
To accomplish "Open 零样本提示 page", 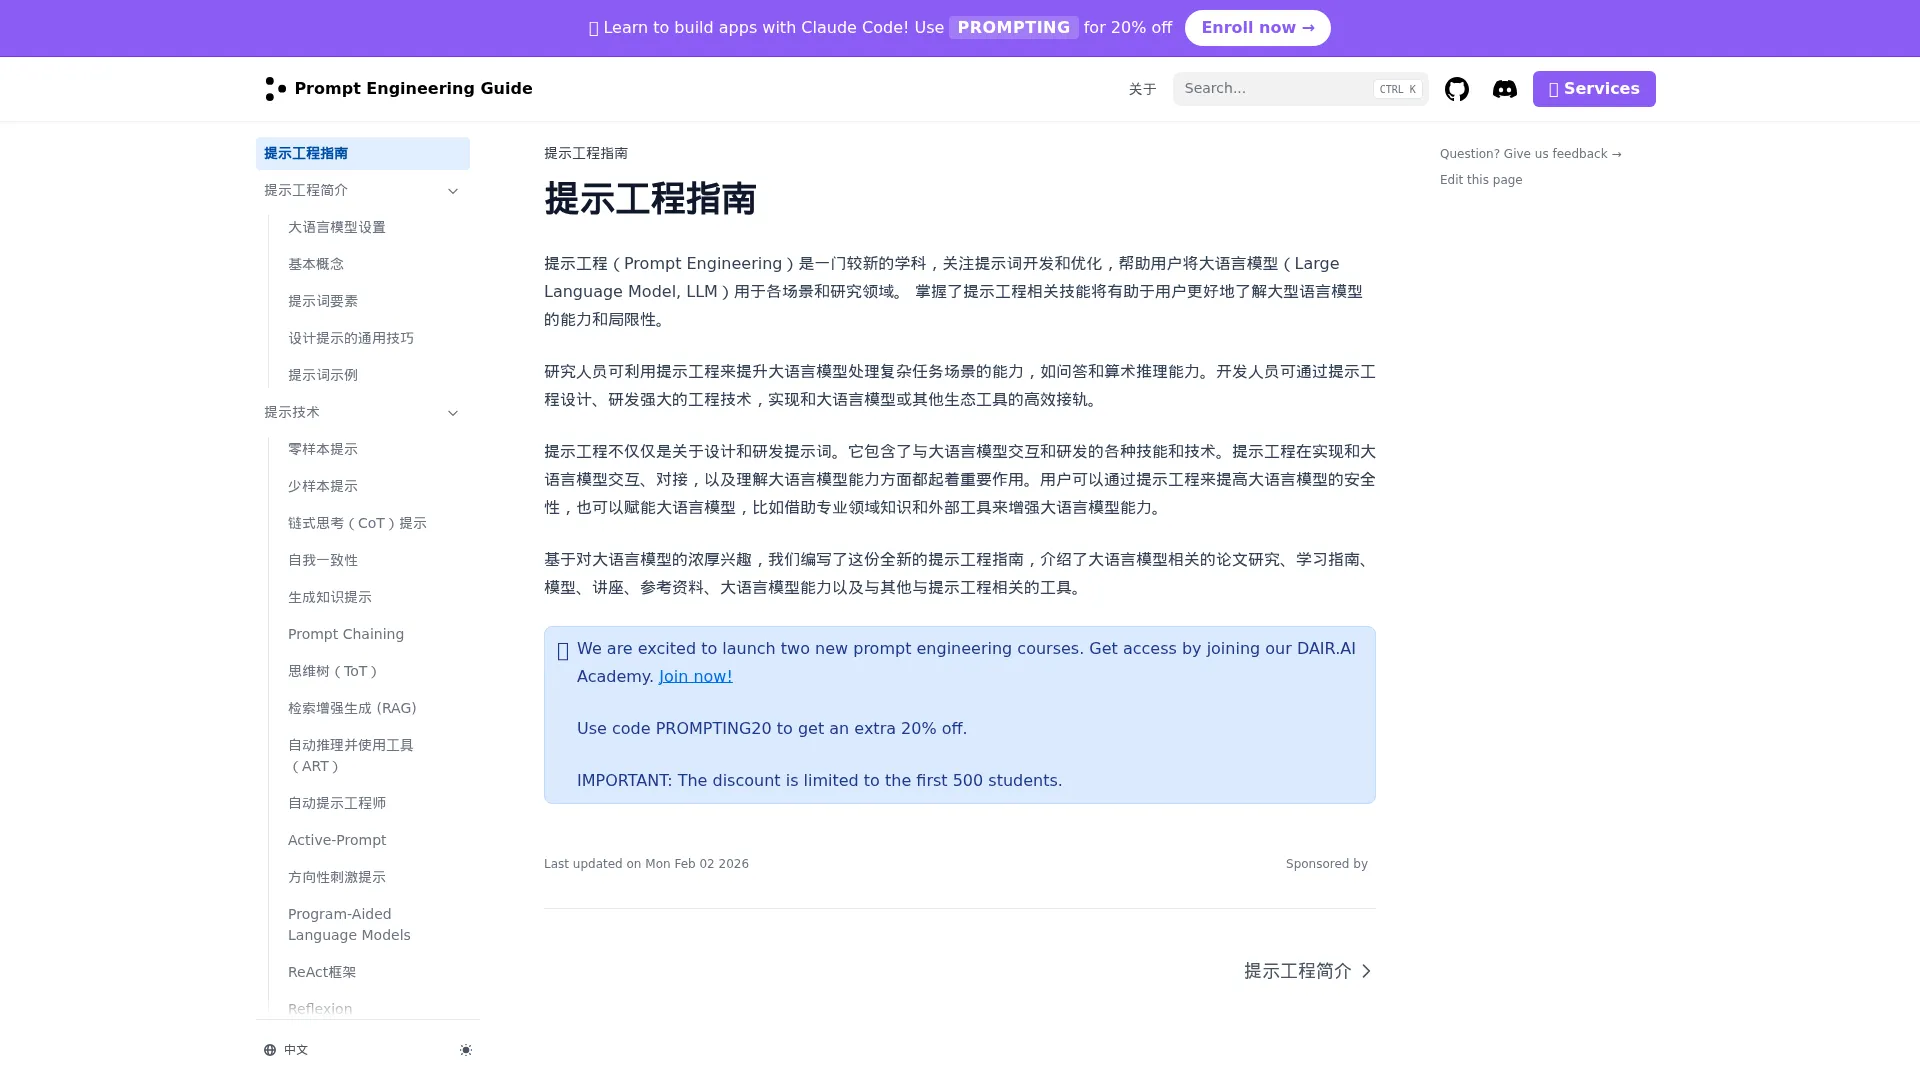I will pyautogui.click(x=374, y=449).
